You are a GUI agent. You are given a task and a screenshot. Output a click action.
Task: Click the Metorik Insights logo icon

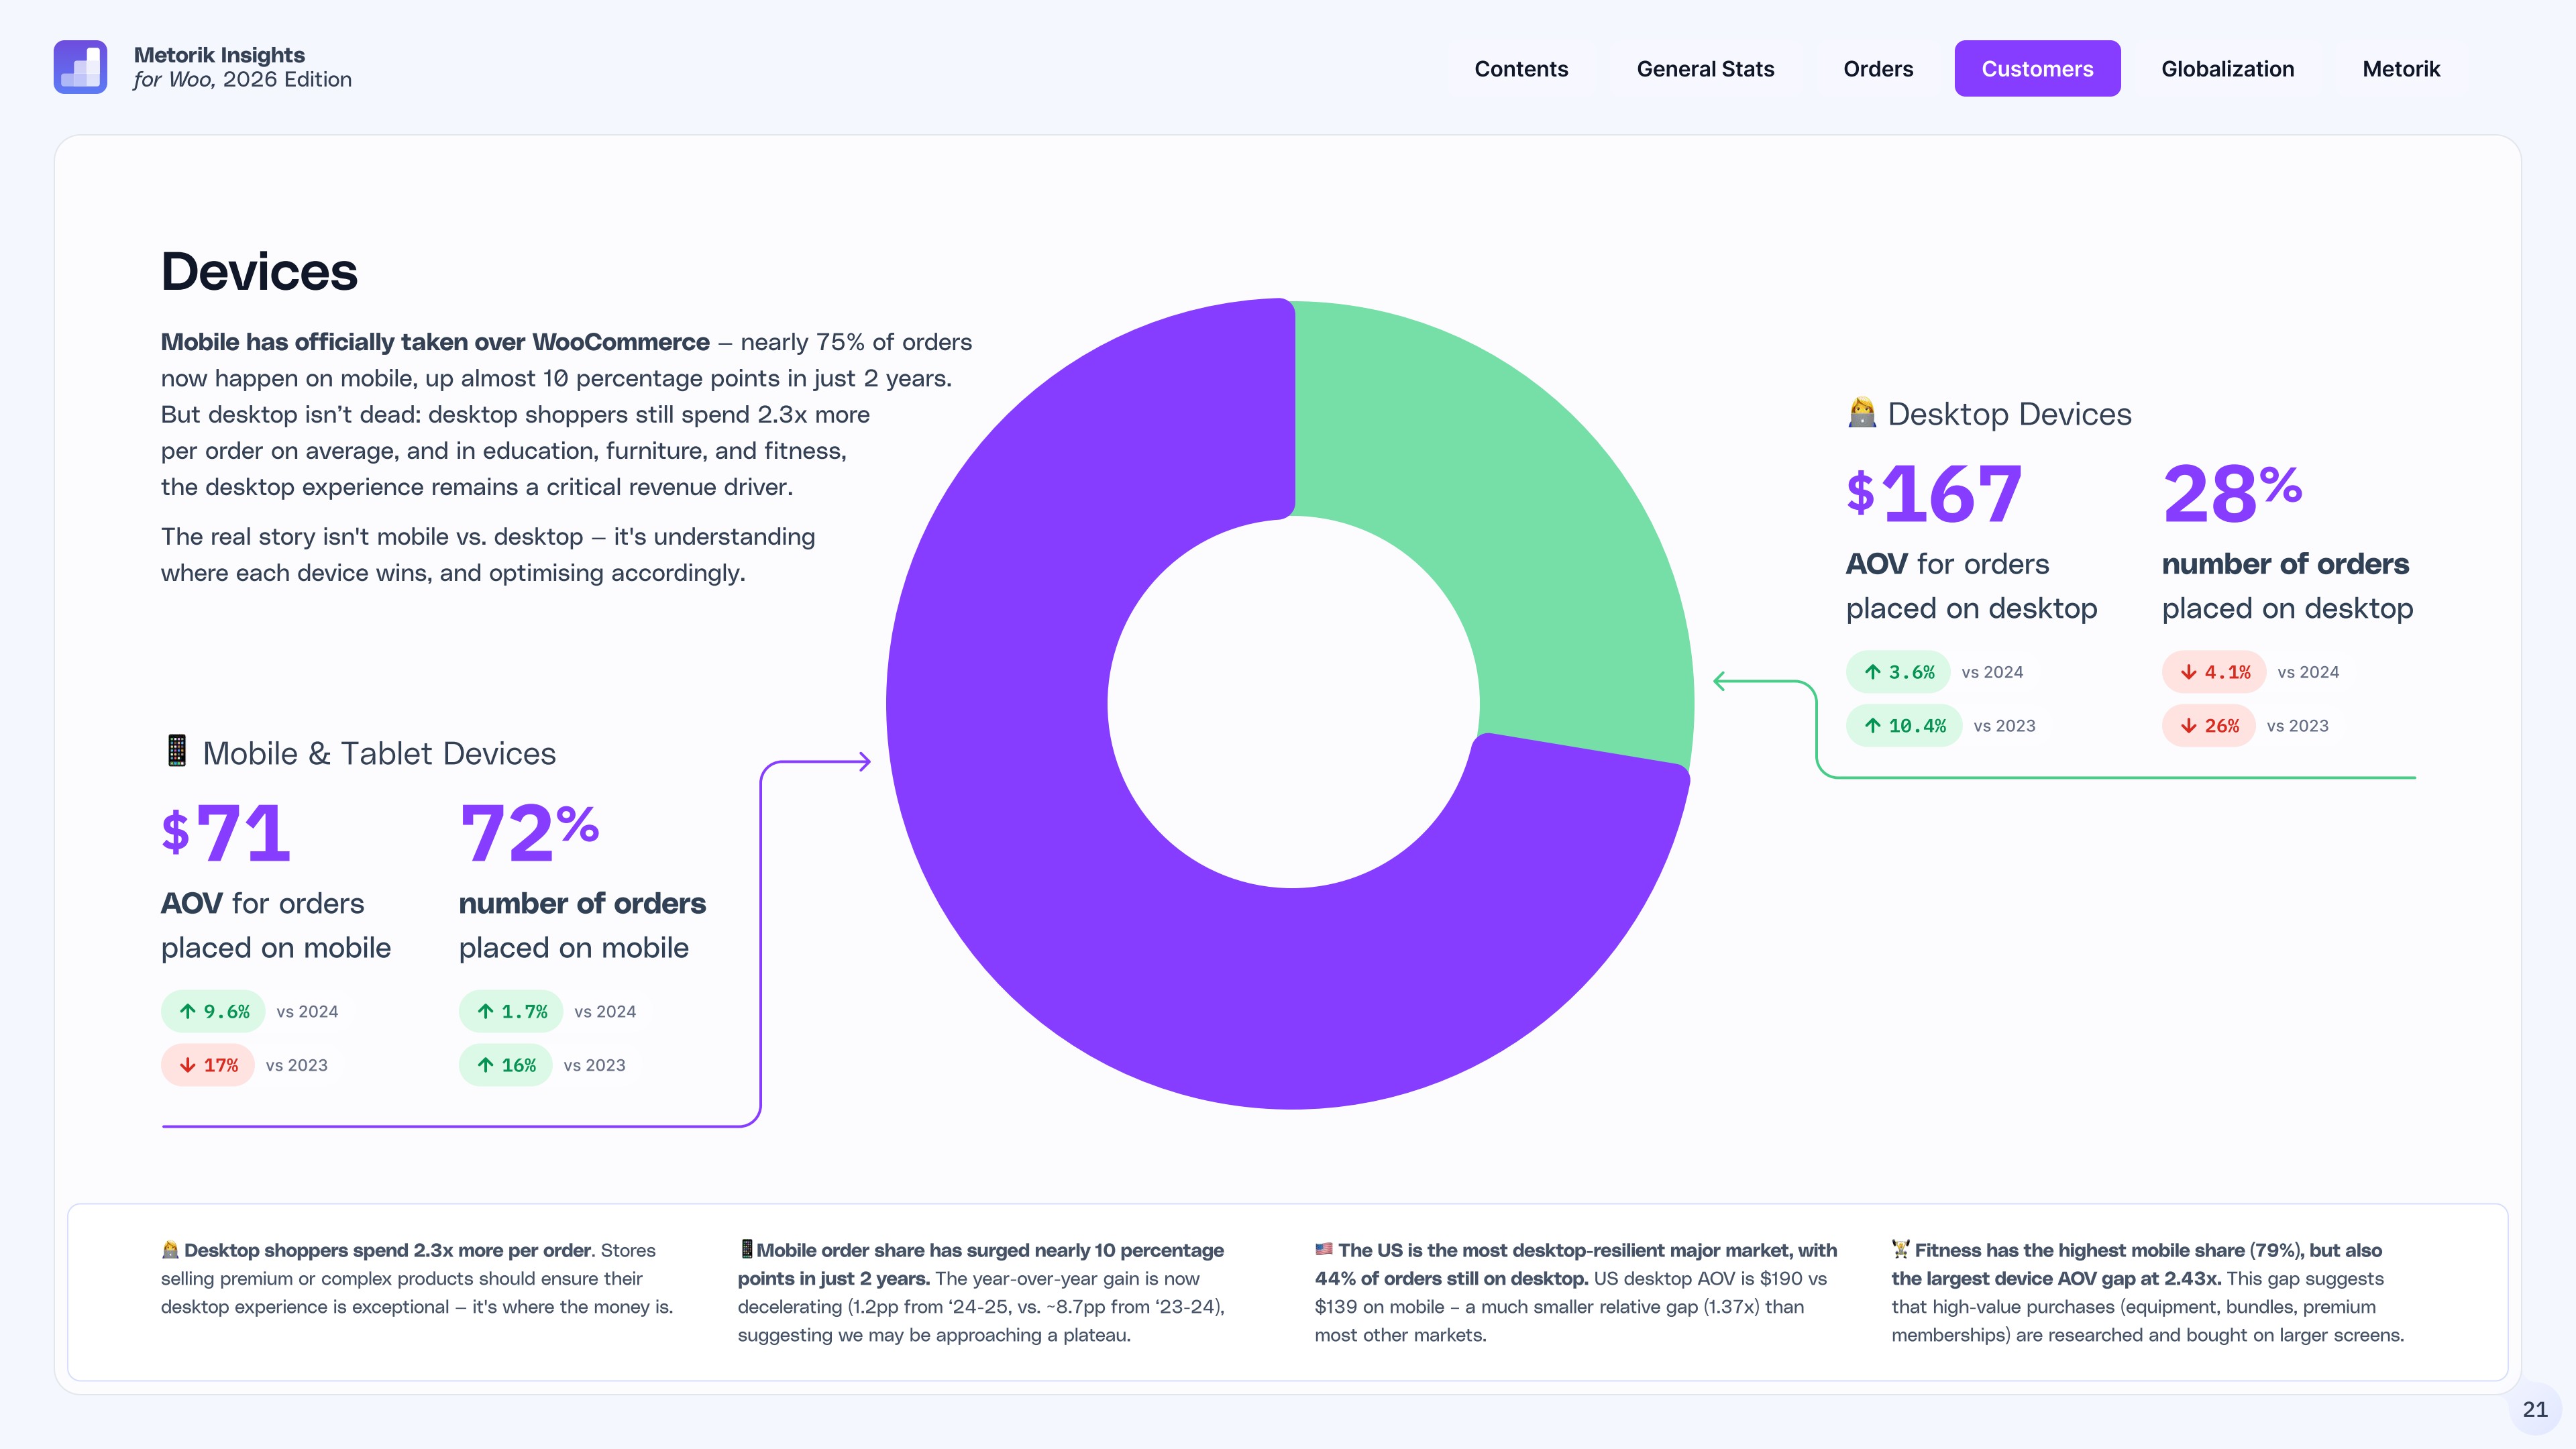coord(81,66)
